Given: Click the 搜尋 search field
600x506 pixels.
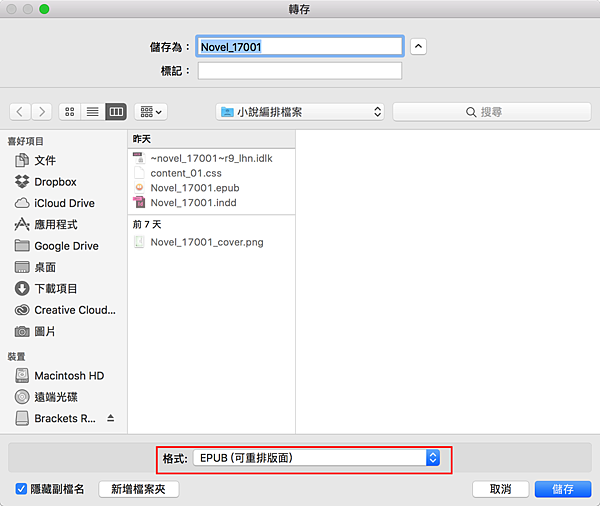Looking at the screenshot, I should pos(492,112).
